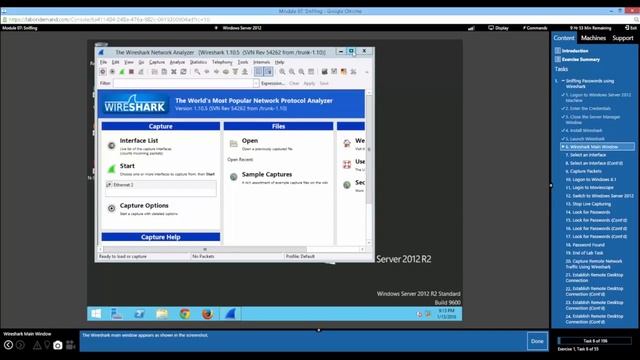This screenshot has width=640, height=360.
Task: Click the Expression... button beside filter
Action: [x=273, y=83]
